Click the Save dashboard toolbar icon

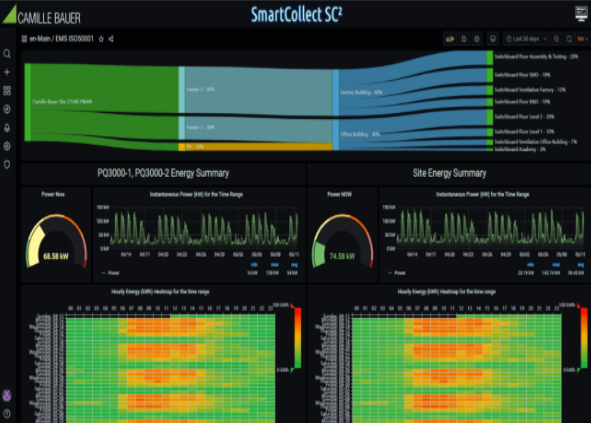pos(464,39)
